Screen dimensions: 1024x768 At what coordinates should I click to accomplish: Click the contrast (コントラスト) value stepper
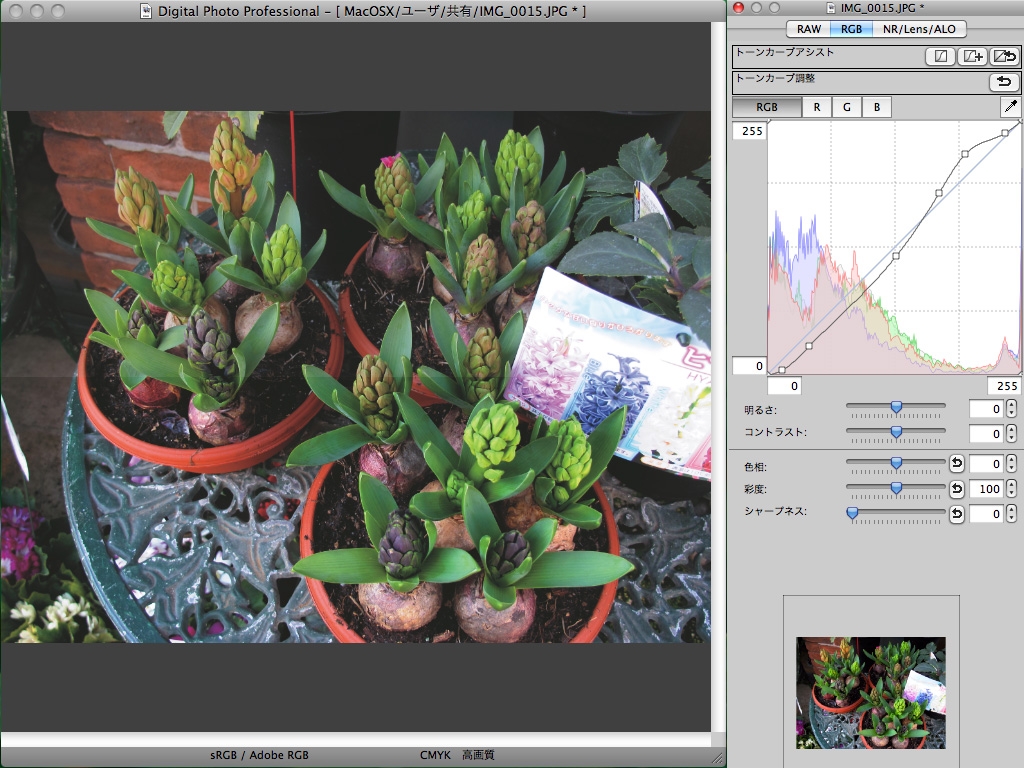coord(1011,434)
